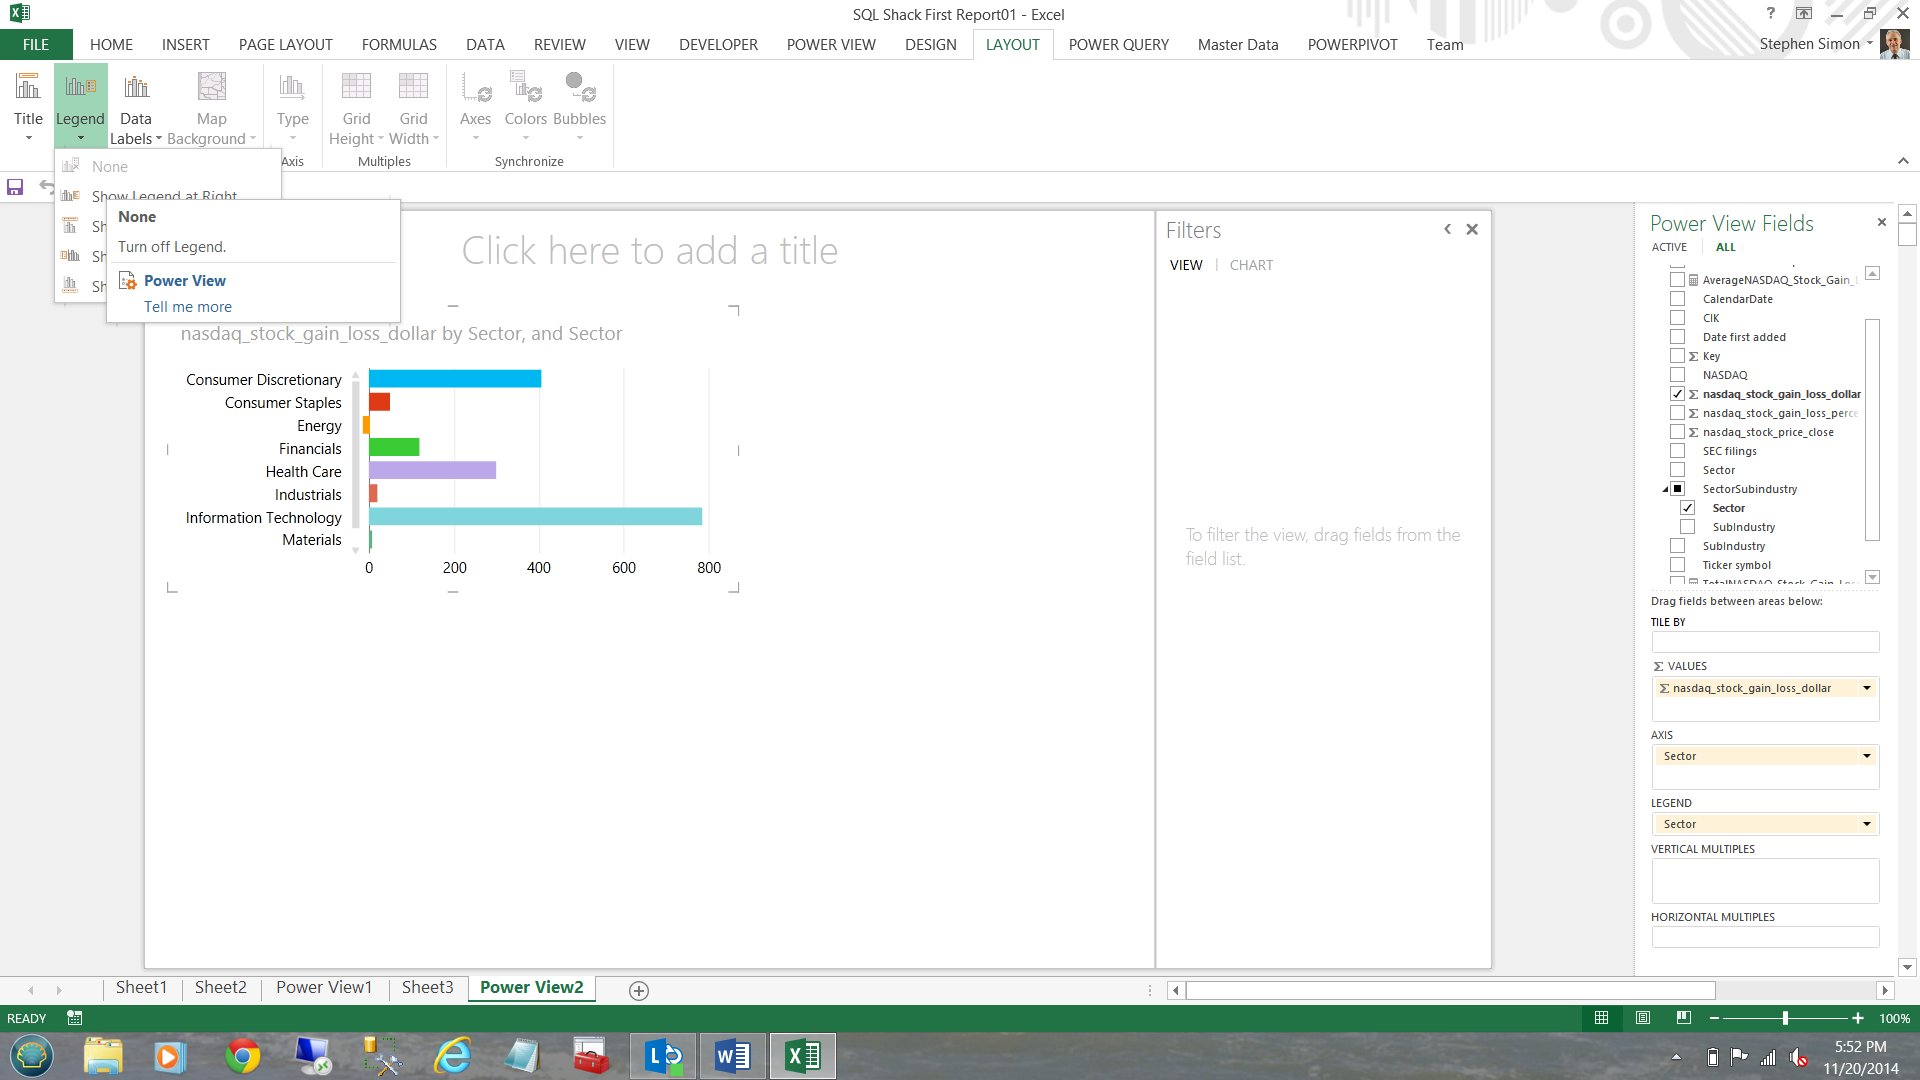
Task: Check the CalendarDate field checkbox
Action: click(x=1677, y=299)
